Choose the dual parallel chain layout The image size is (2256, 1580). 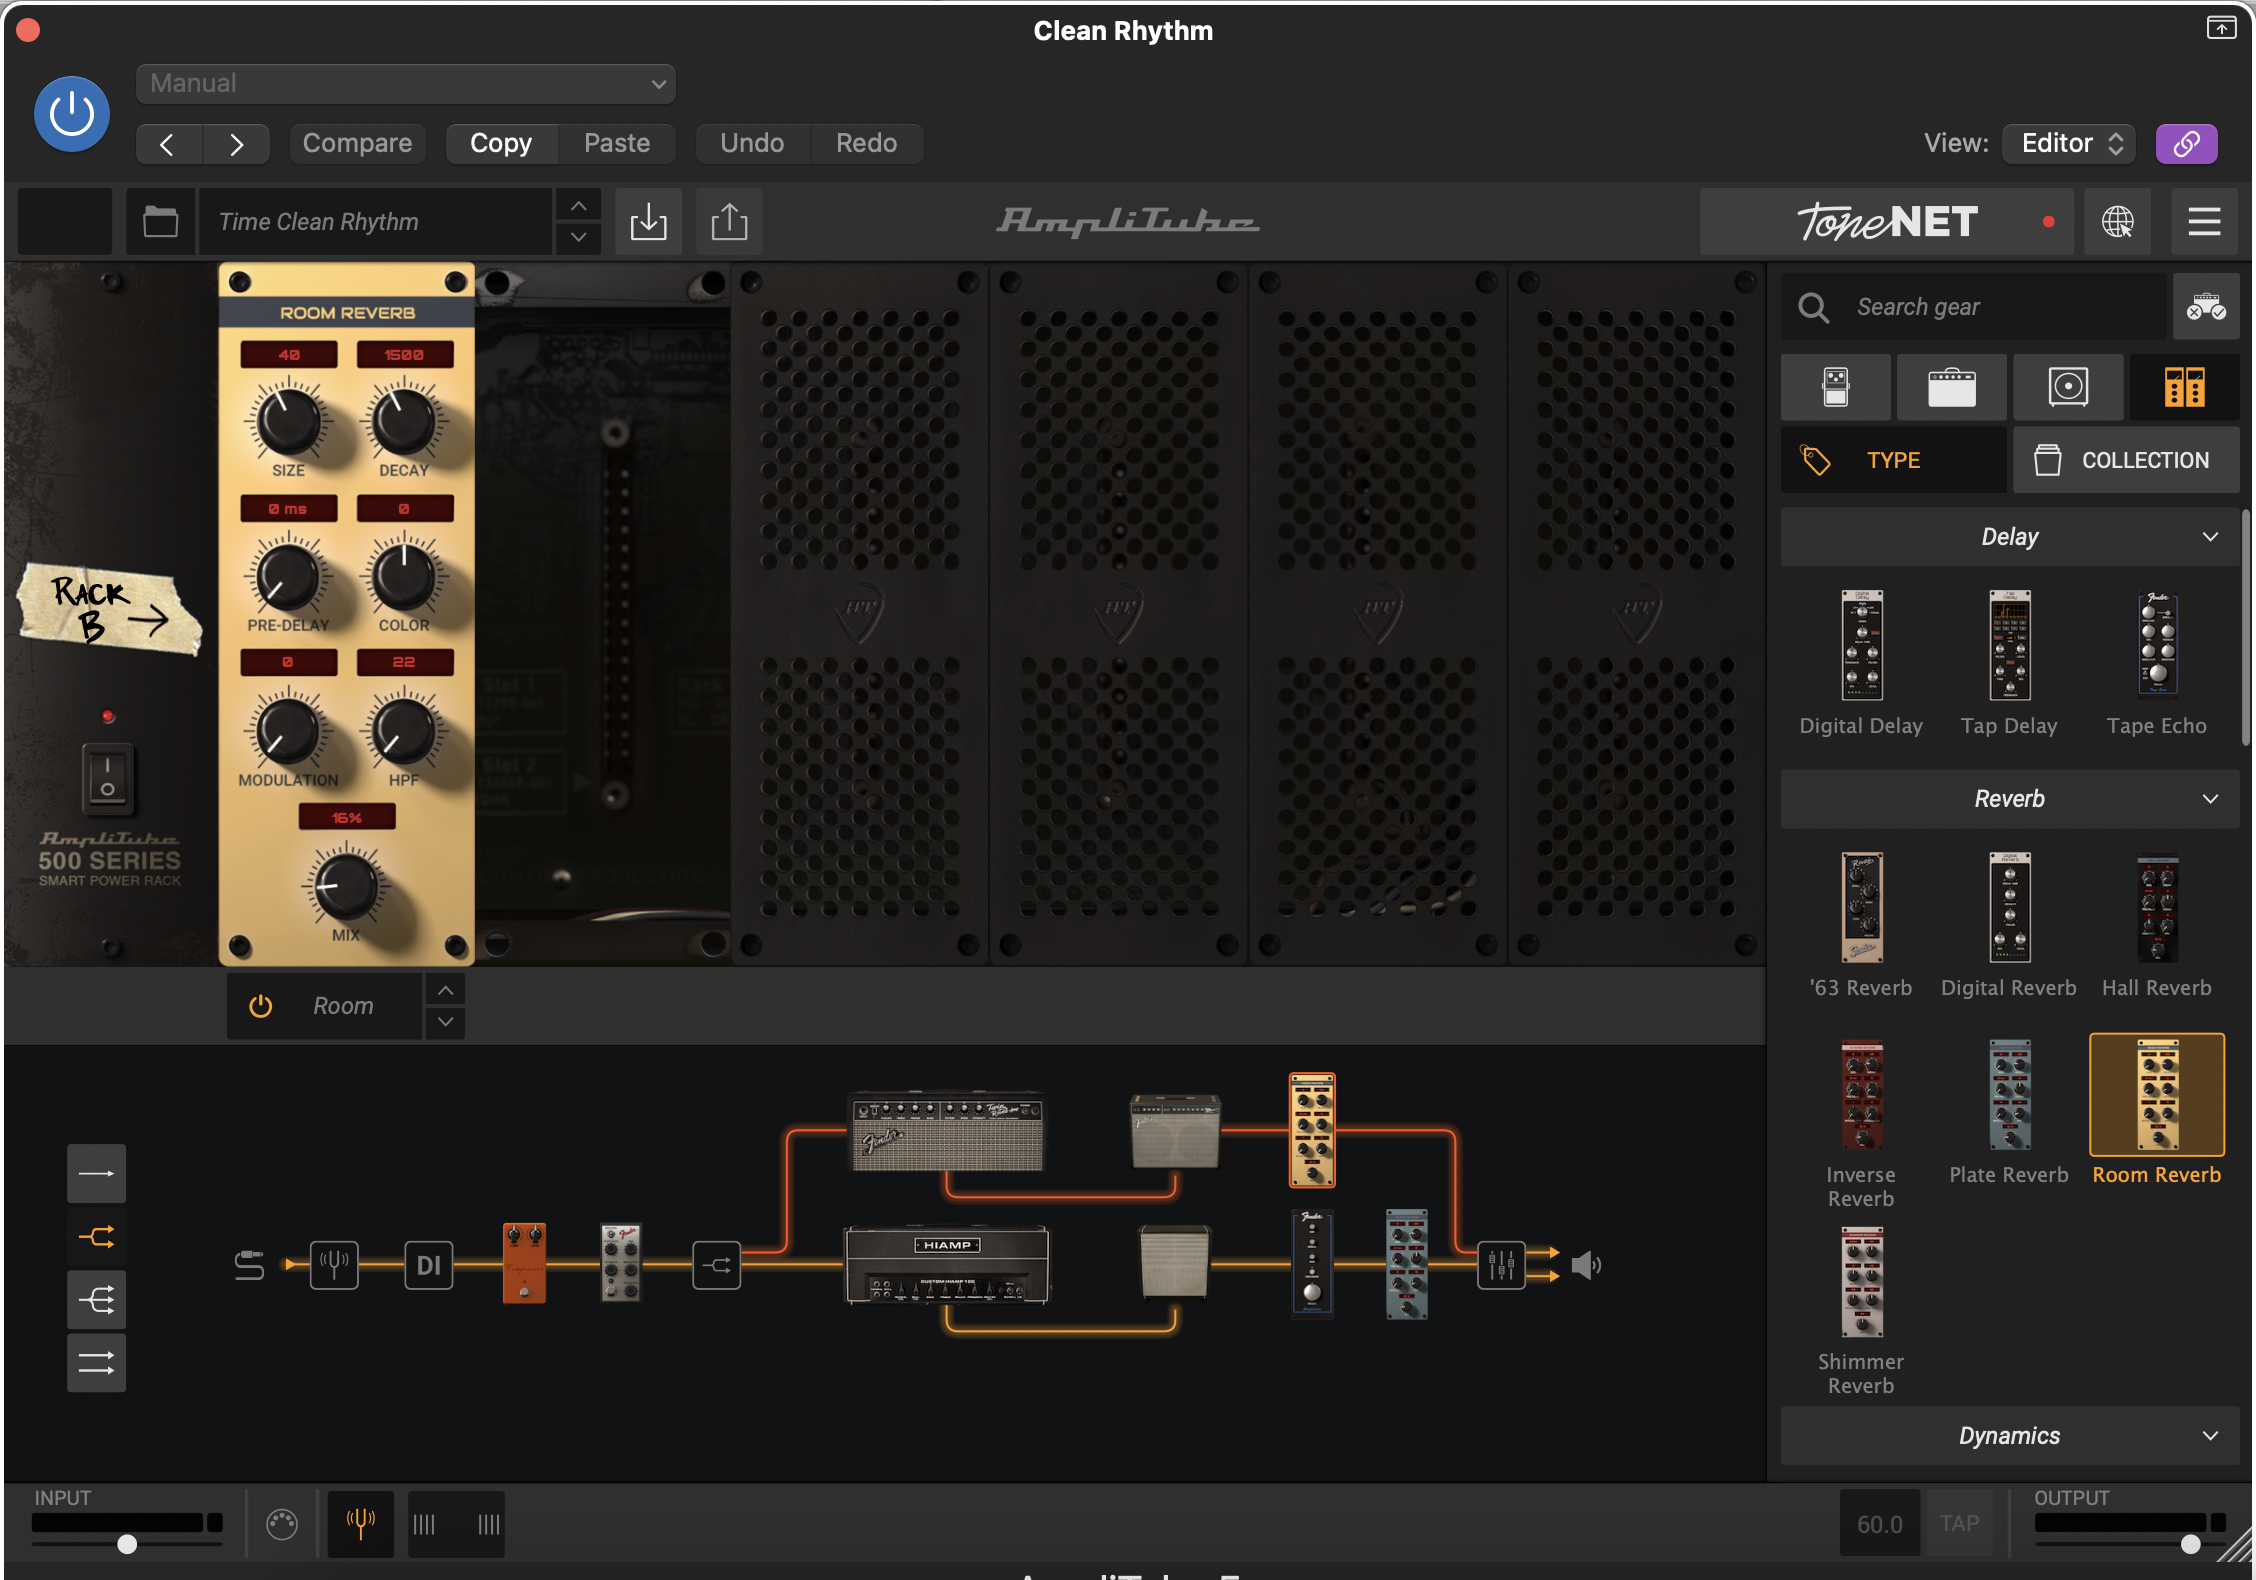pyautogui.click(x=97, y=1363)
